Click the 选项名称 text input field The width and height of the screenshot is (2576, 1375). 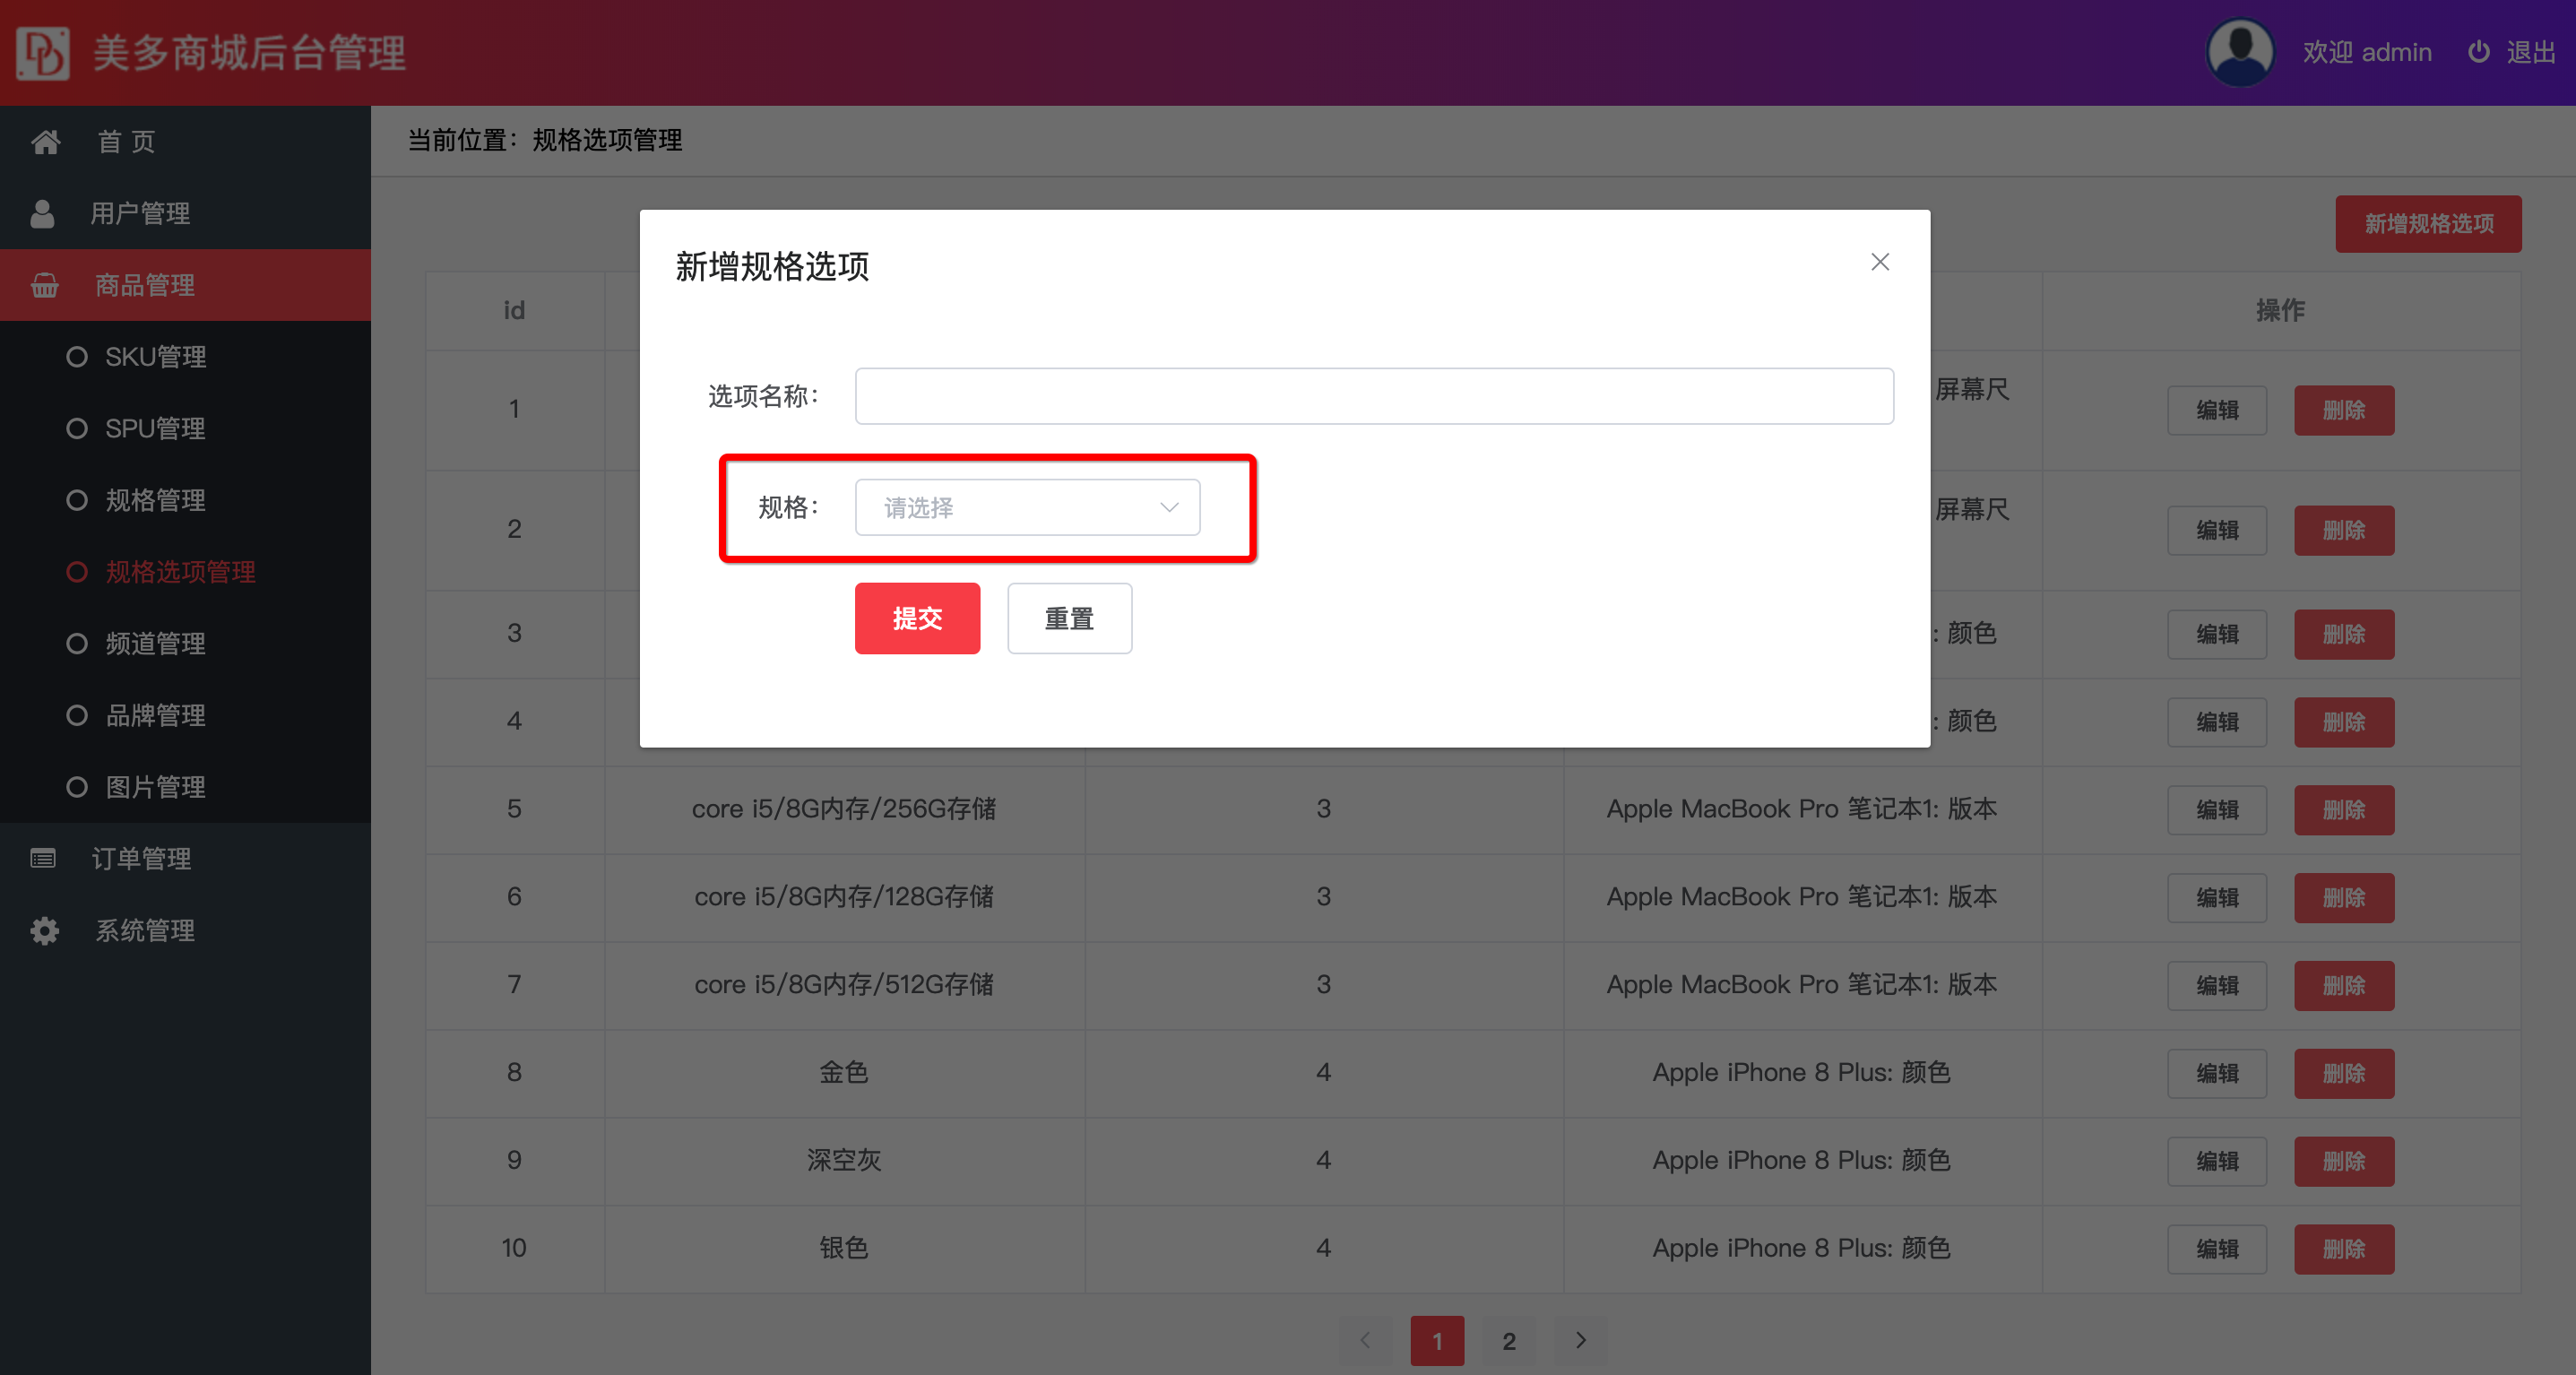pyautogui.click(x=1373, y=396)
